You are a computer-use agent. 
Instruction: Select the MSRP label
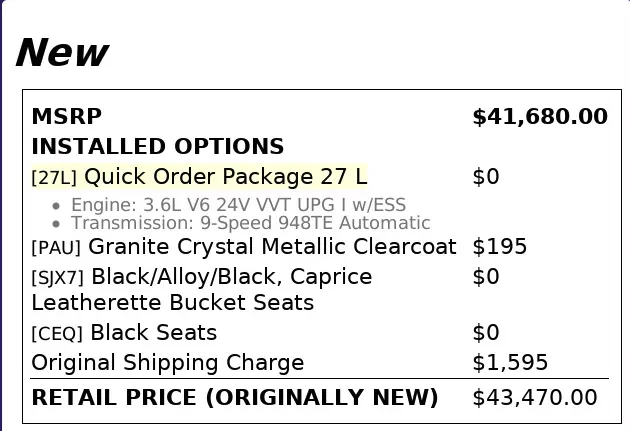pyautogui.click(x=67, y=117)
